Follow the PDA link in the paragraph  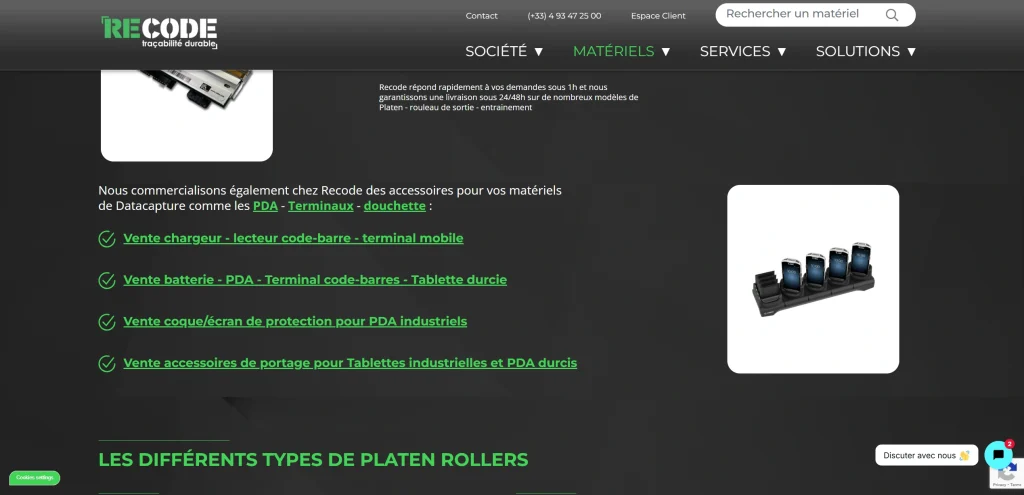[265, 206]
